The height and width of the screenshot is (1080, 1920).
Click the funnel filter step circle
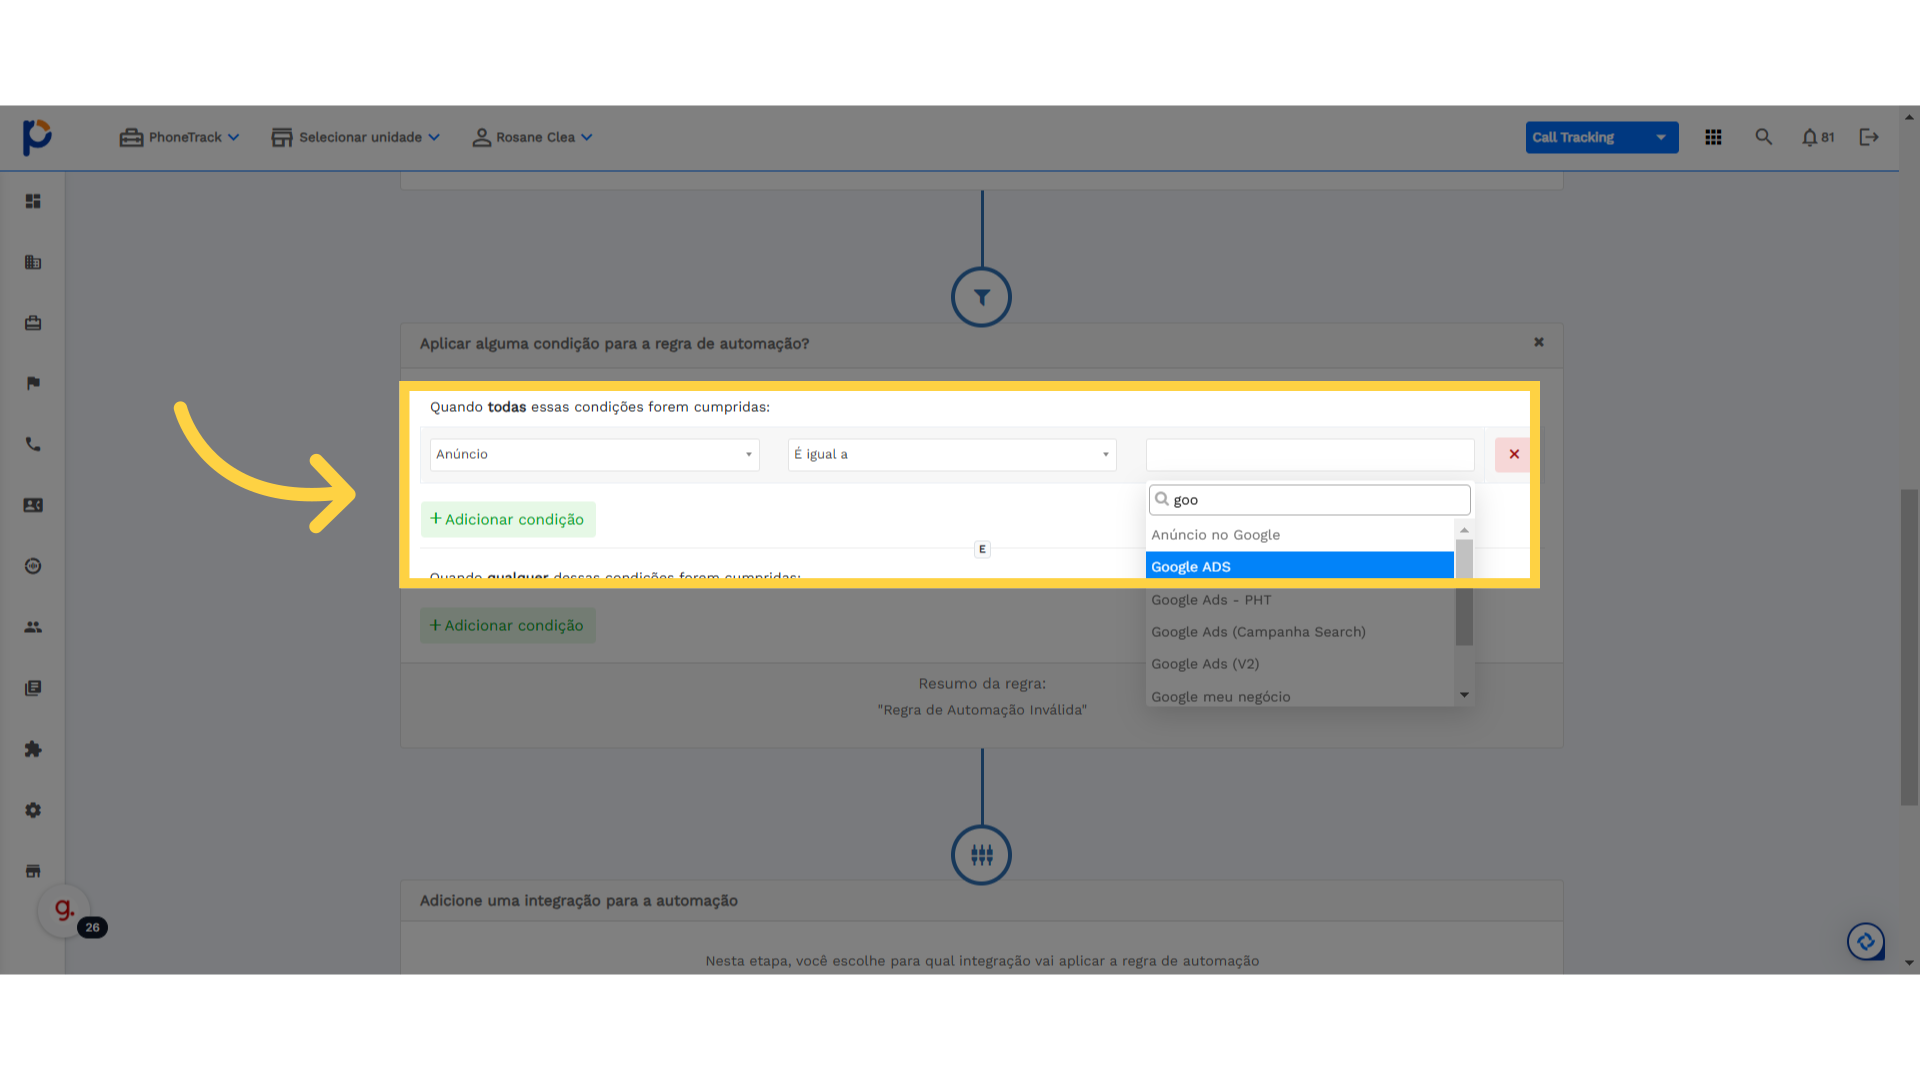tap(981, 297)
